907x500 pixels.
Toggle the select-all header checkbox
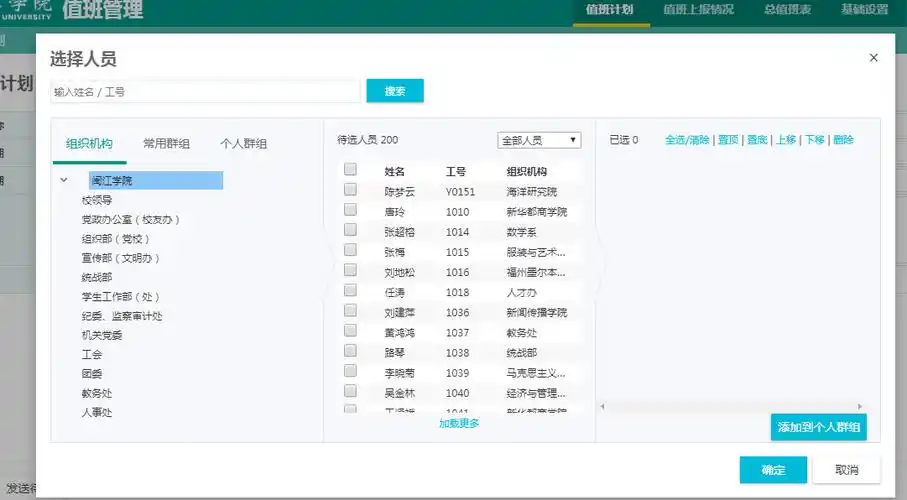[x=350, y=169]
